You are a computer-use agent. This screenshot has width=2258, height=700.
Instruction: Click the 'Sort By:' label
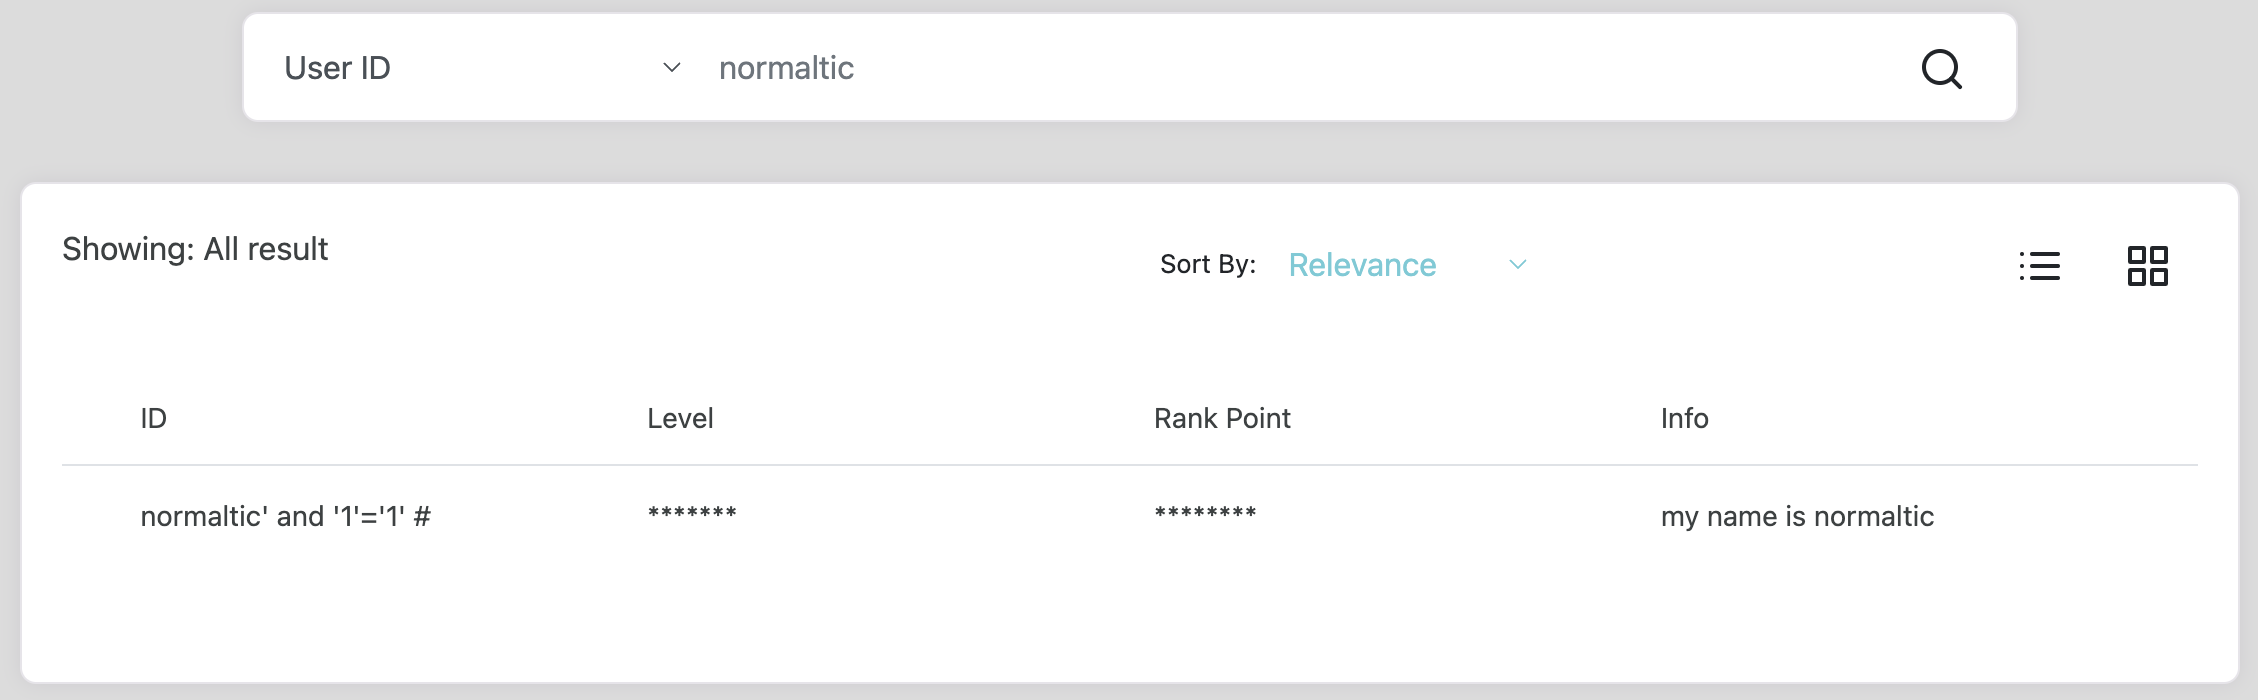pyautogui.click(x=1207, y=265)
